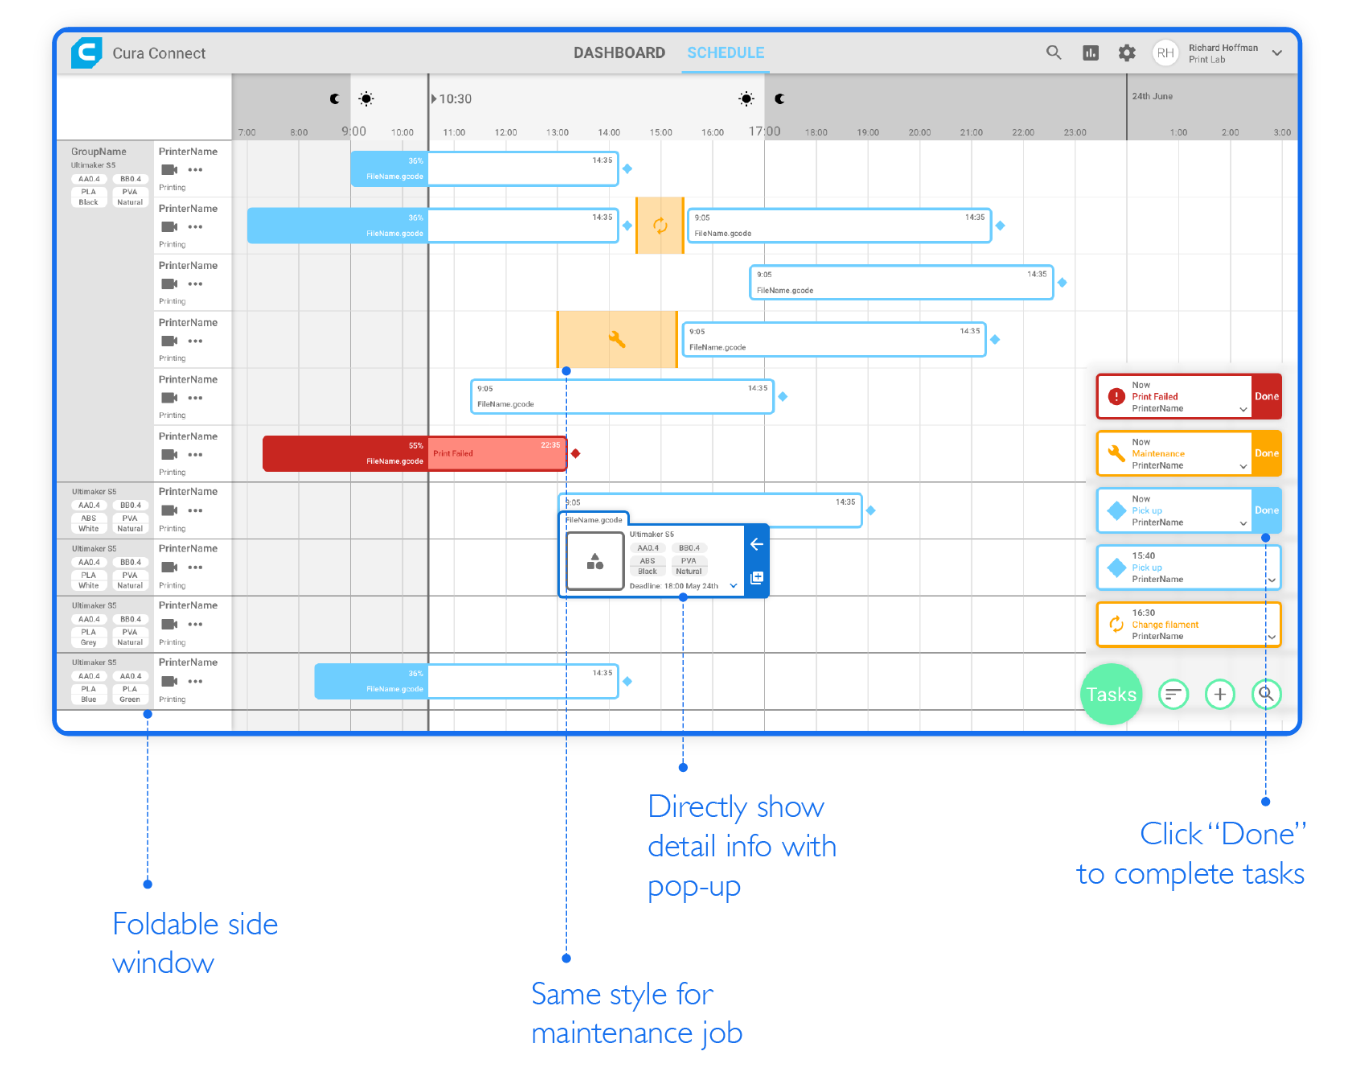This screenshot has width=1354, height=1086.
Task: Expand the Deadline chevron in job pop-up
Action: (733, 586)
